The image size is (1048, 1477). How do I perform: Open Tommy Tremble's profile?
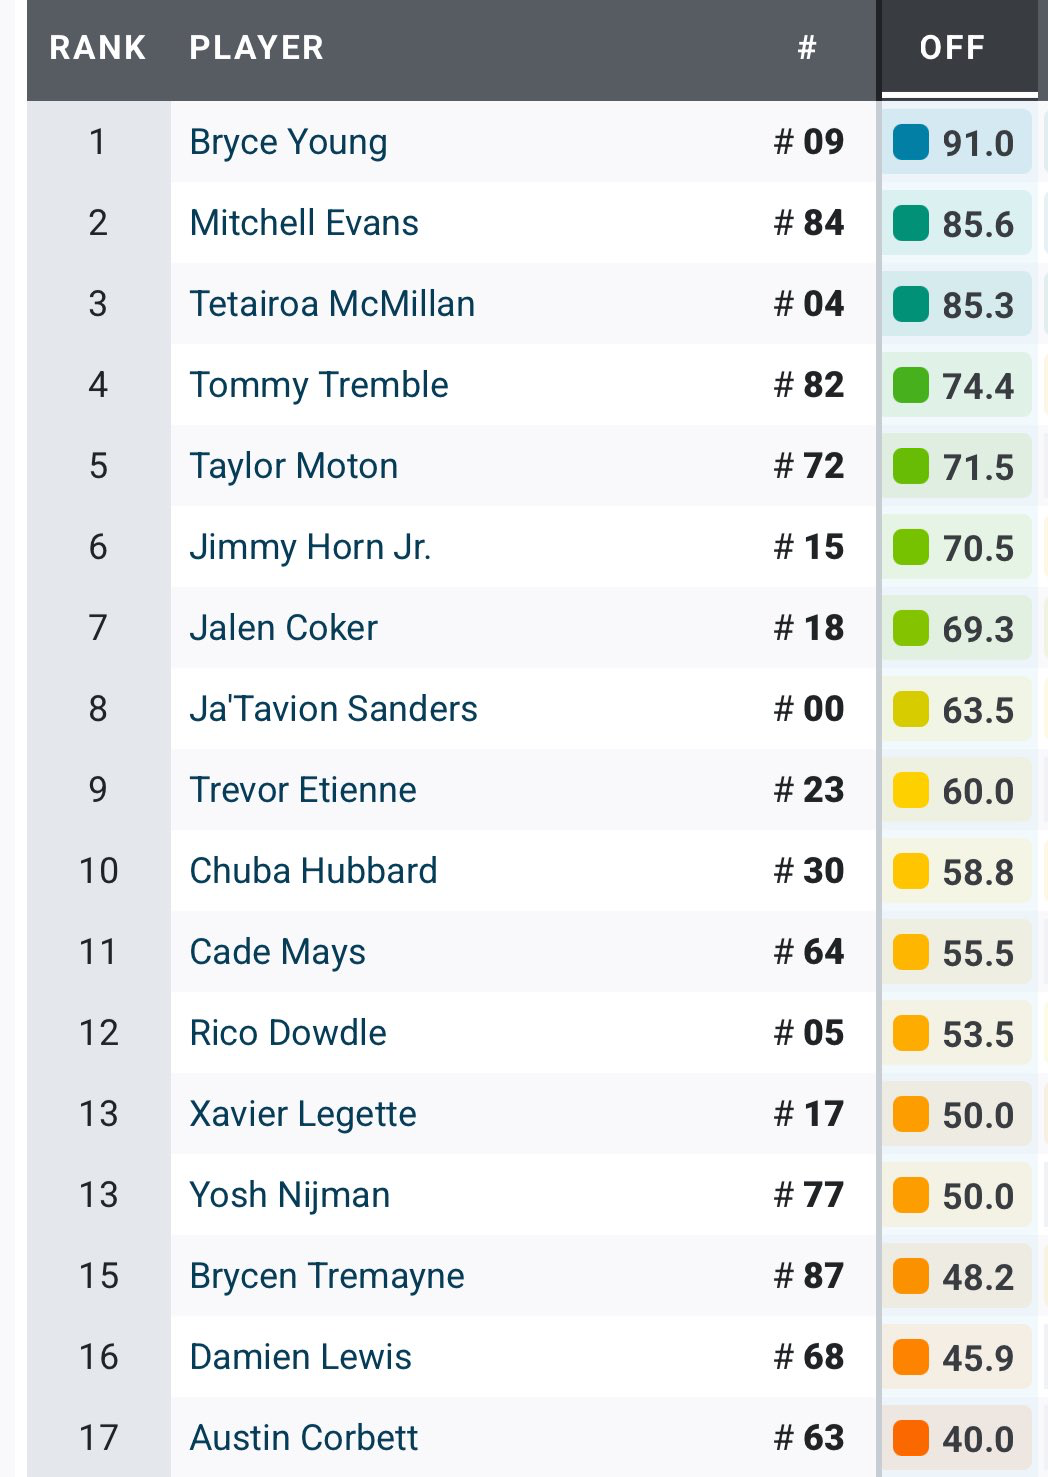pos(319,385)
